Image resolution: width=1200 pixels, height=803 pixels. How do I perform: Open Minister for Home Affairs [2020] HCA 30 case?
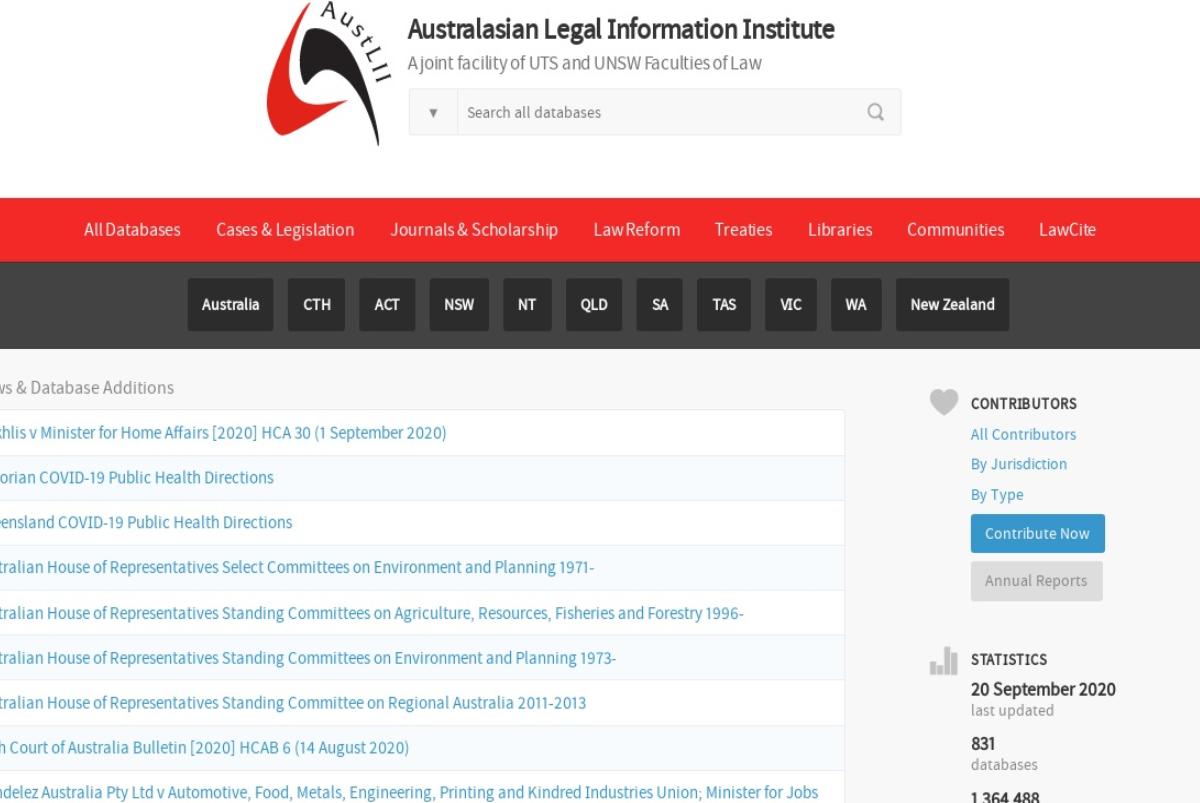click(x=222, y=433)
